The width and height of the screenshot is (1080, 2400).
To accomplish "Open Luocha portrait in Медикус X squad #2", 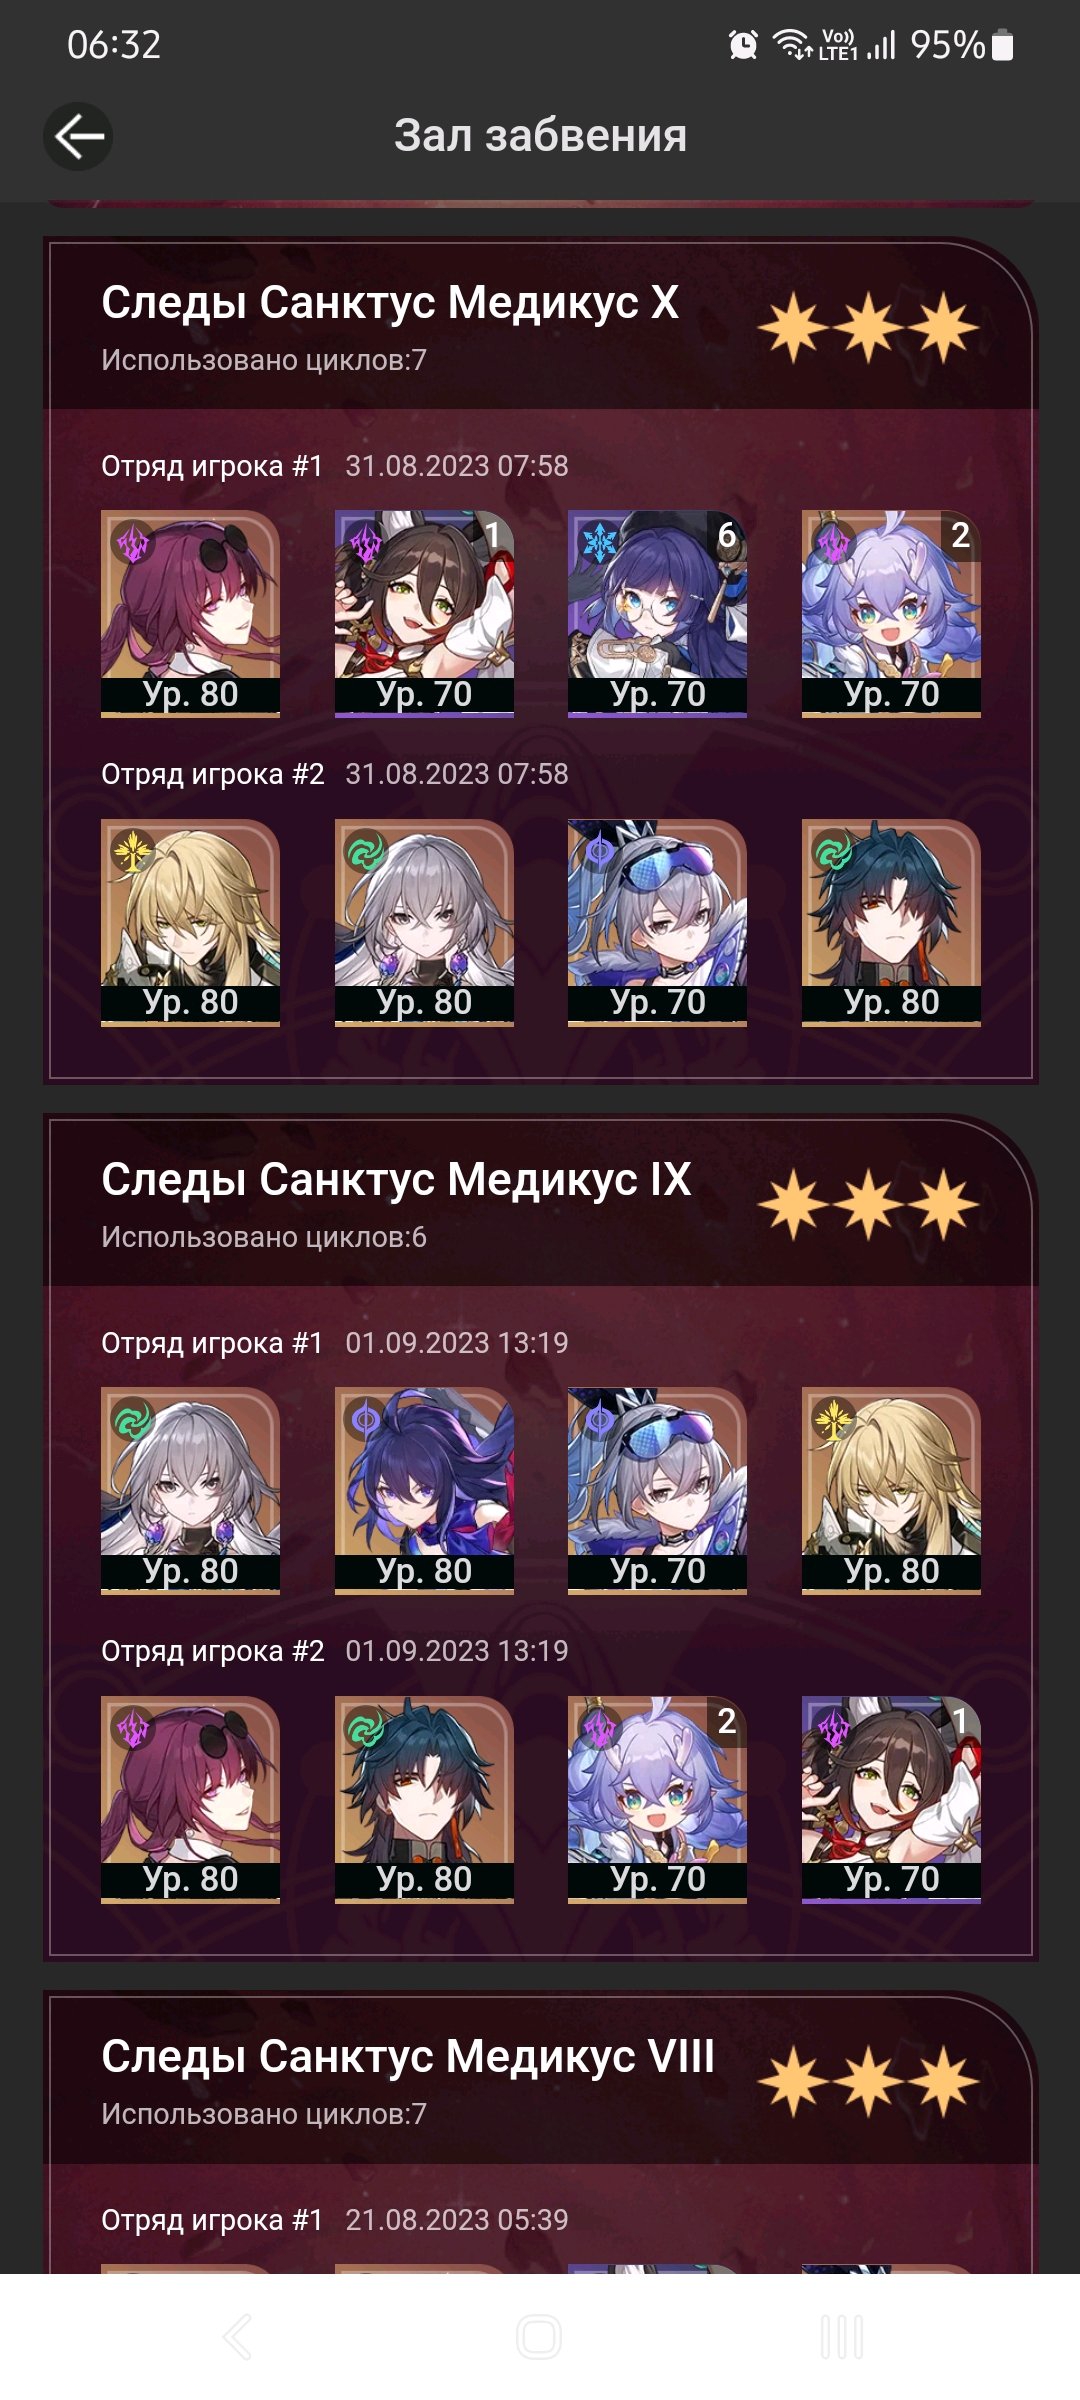I will pyautogui.click(x=190, y=922).
